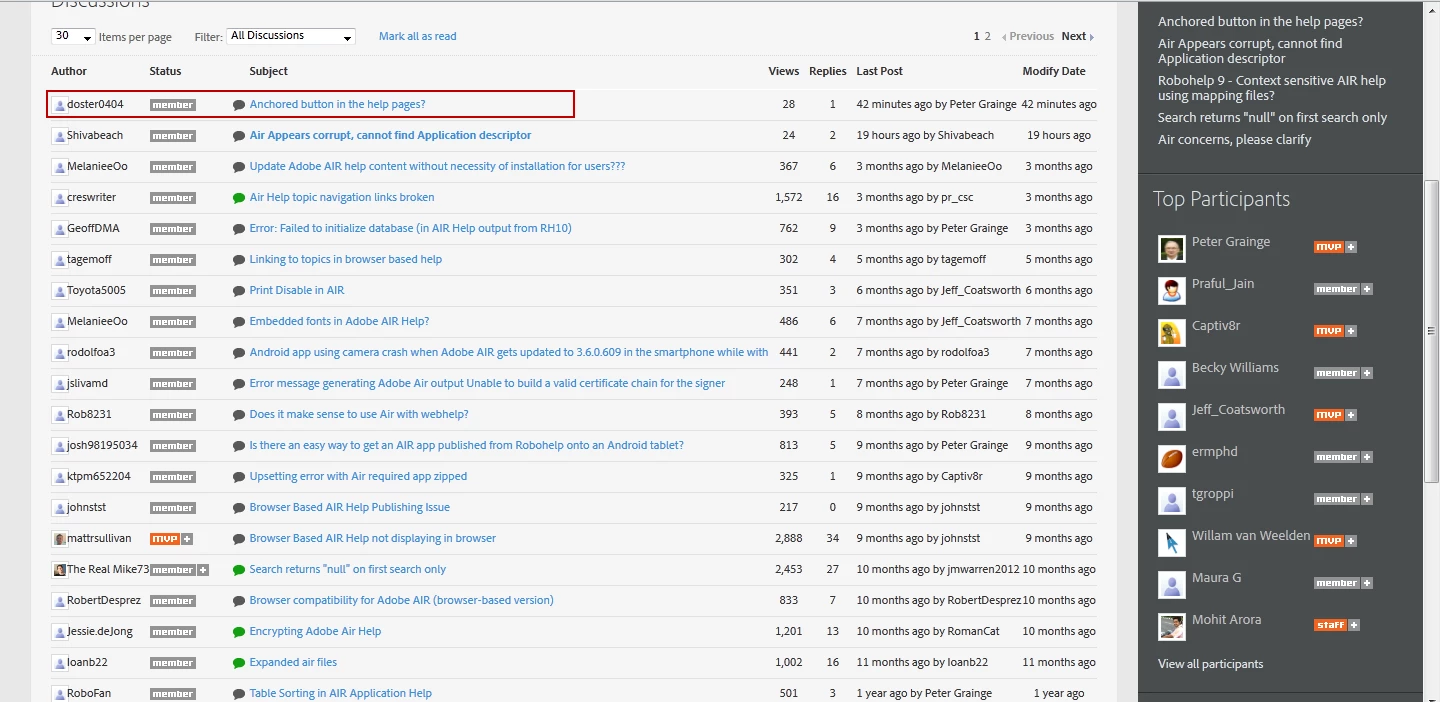Sort by the Author column header

(69, 71)
